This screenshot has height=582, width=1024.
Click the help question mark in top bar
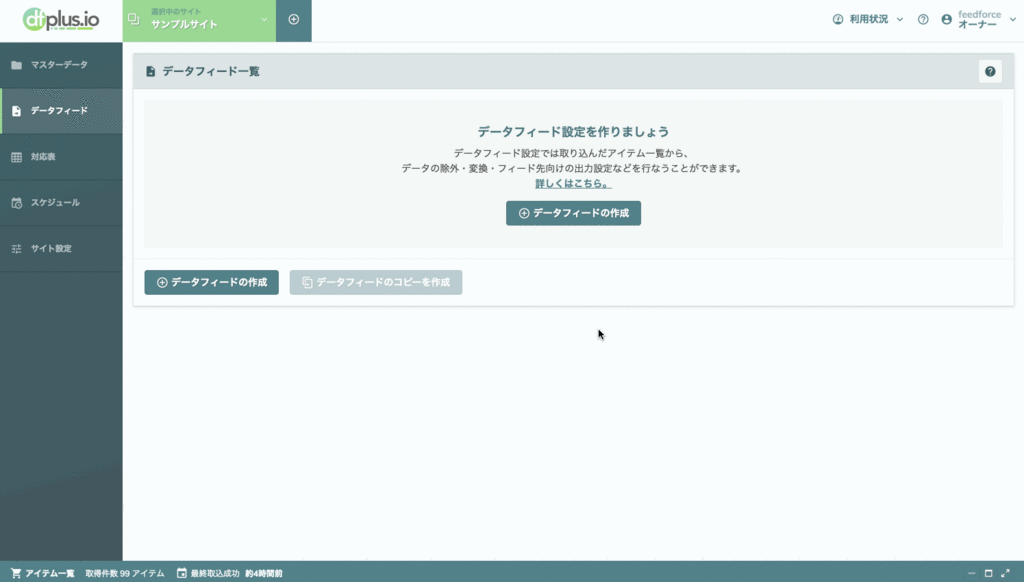click(923, 20)
